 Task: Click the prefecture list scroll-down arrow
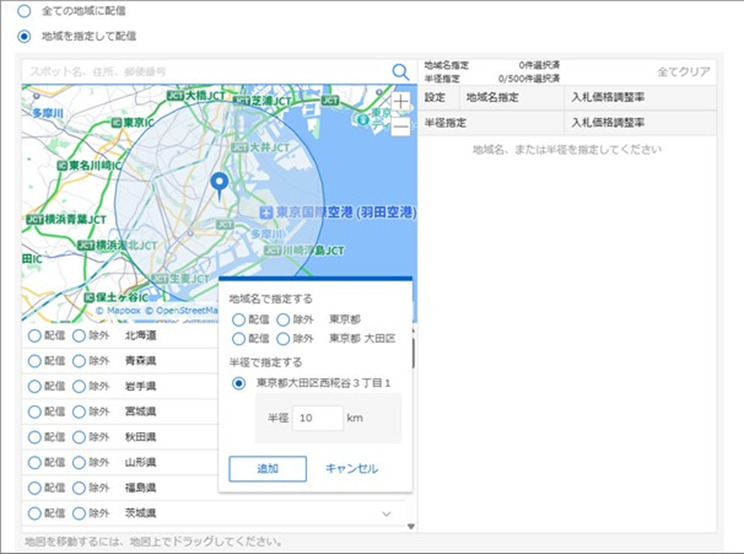[410, 526]
